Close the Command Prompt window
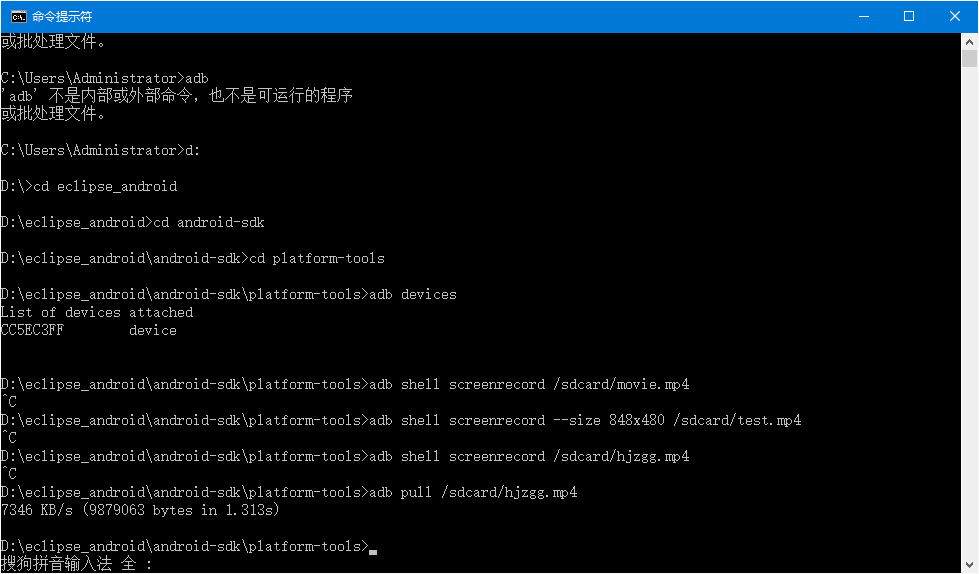The height and width of the screenshot is (574, 979). coord(955,16)
